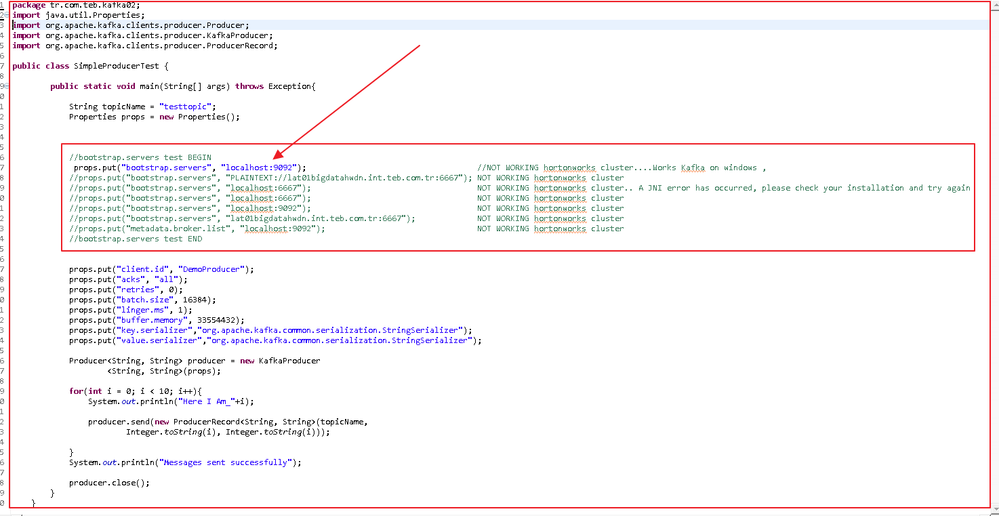Viewport: 999px width, 516px height.
Task: Click the bootstrap.servers test END comment
Action: [136, 239]
